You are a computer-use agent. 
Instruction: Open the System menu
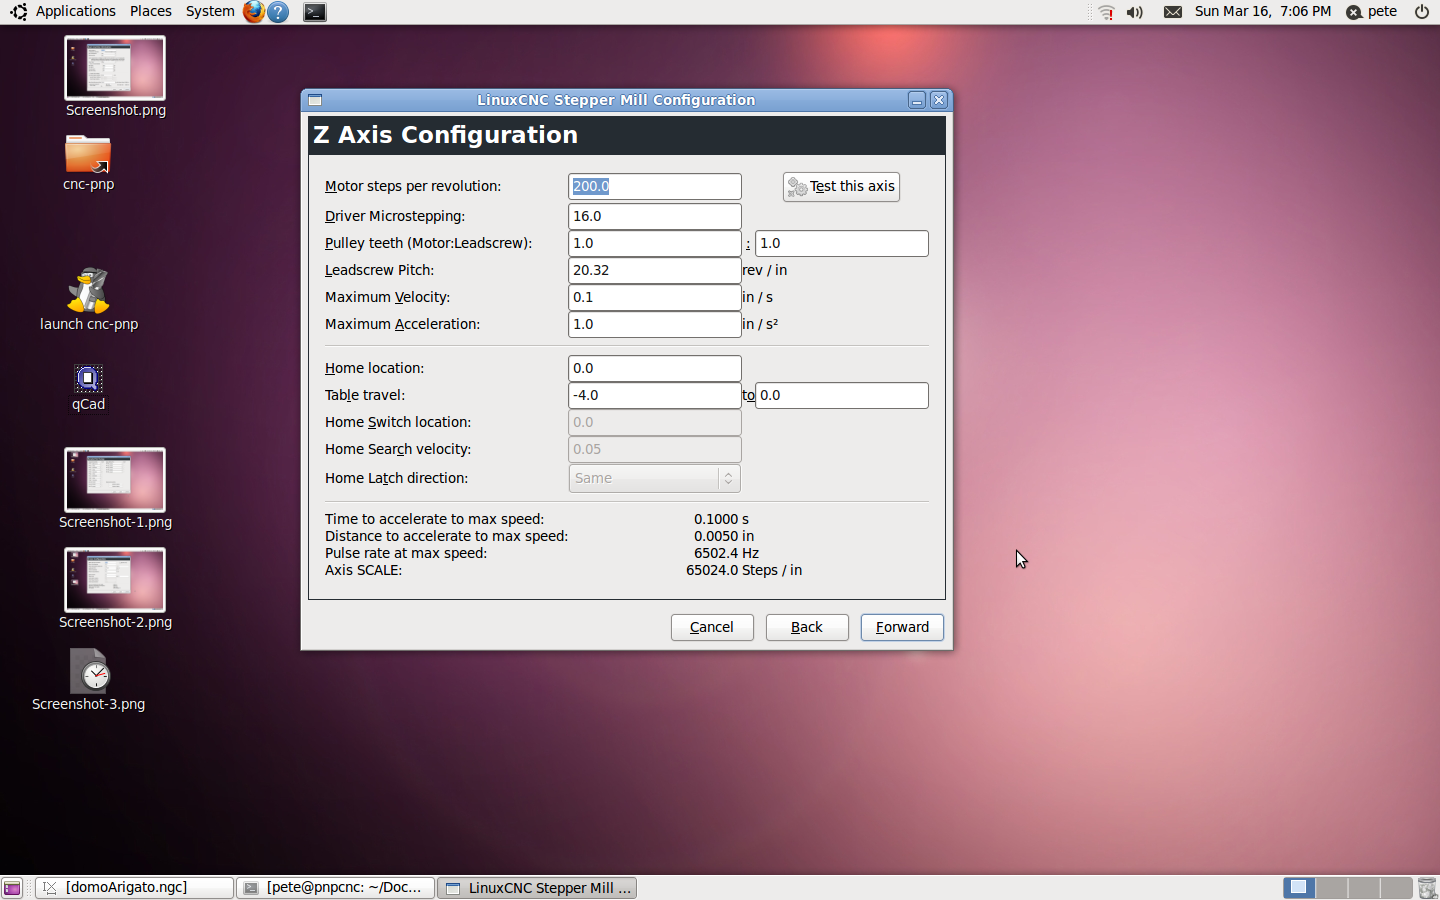coord(210,12)
